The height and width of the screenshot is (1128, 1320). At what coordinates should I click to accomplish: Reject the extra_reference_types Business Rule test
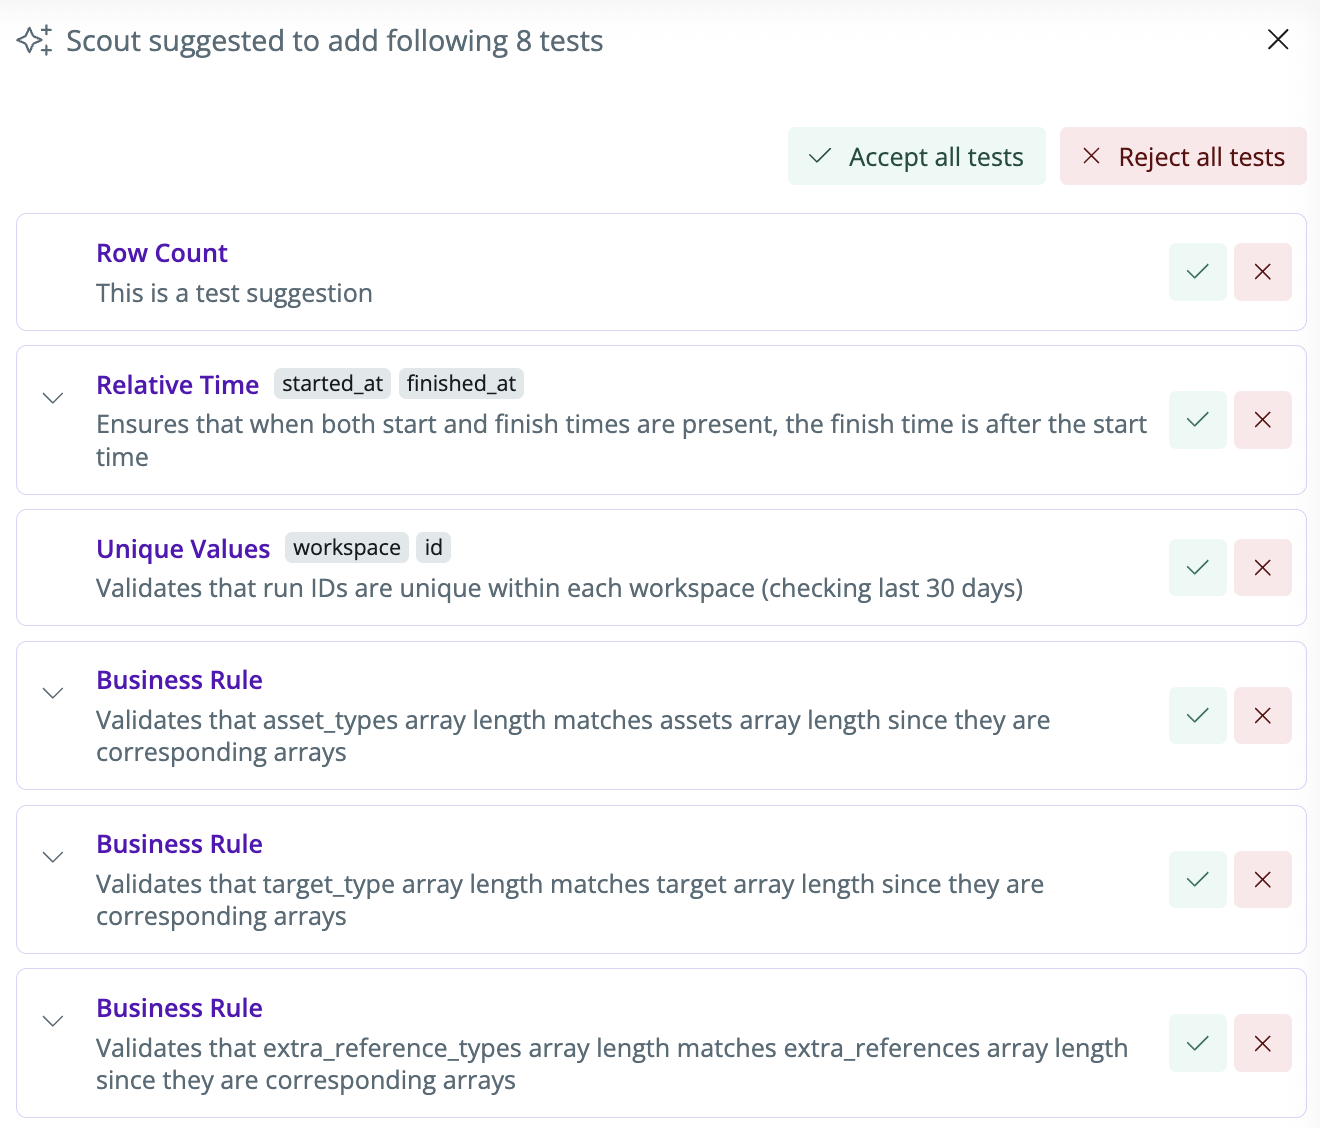1263,1043
